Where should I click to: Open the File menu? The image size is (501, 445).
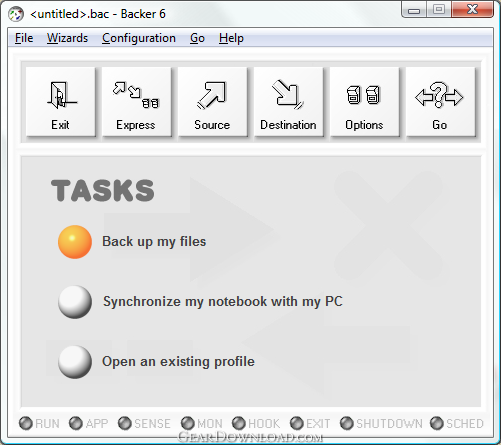[x=24, y=38]
